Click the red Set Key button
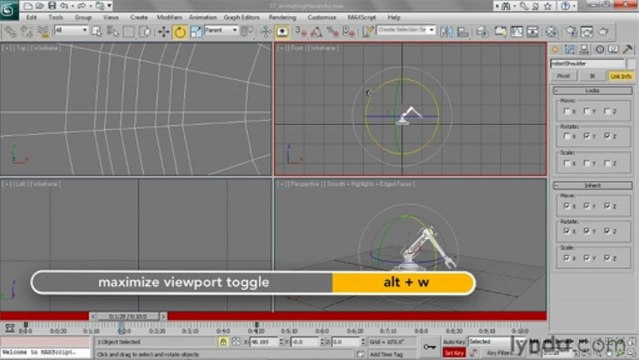639x360 pixels. tap(454, 353)
